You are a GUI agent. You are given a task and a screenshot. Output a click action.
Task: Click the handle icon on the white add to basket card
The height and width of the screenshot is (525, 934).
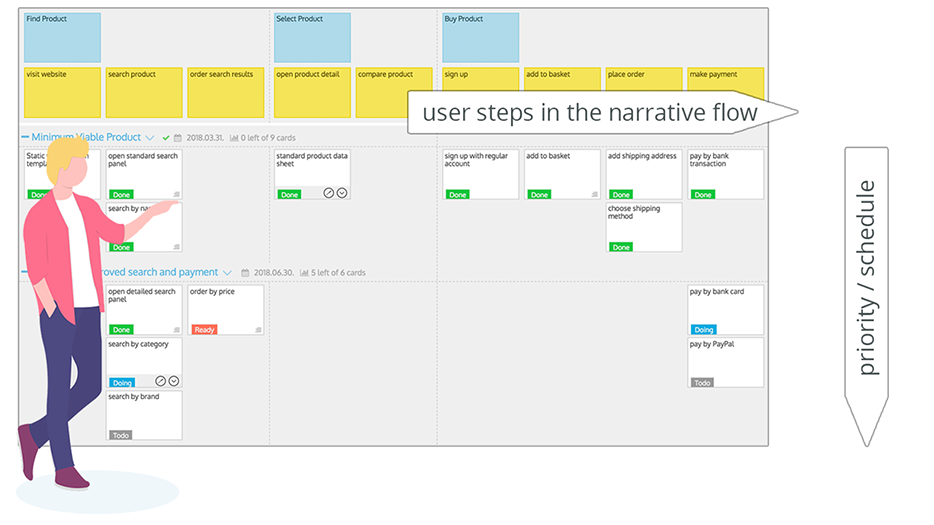[594, 194]
